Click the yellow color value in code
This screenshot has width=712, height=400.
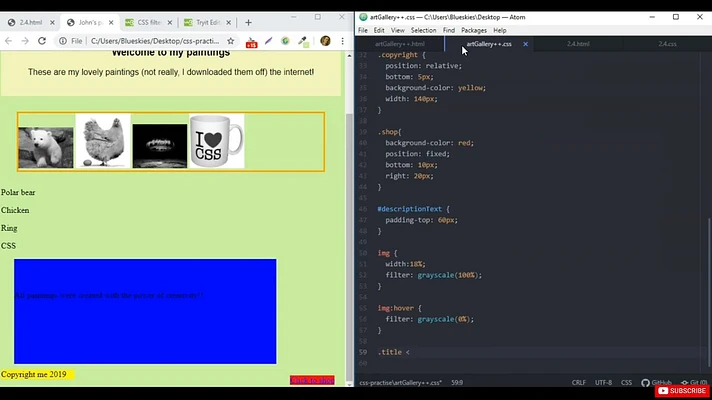470,88
